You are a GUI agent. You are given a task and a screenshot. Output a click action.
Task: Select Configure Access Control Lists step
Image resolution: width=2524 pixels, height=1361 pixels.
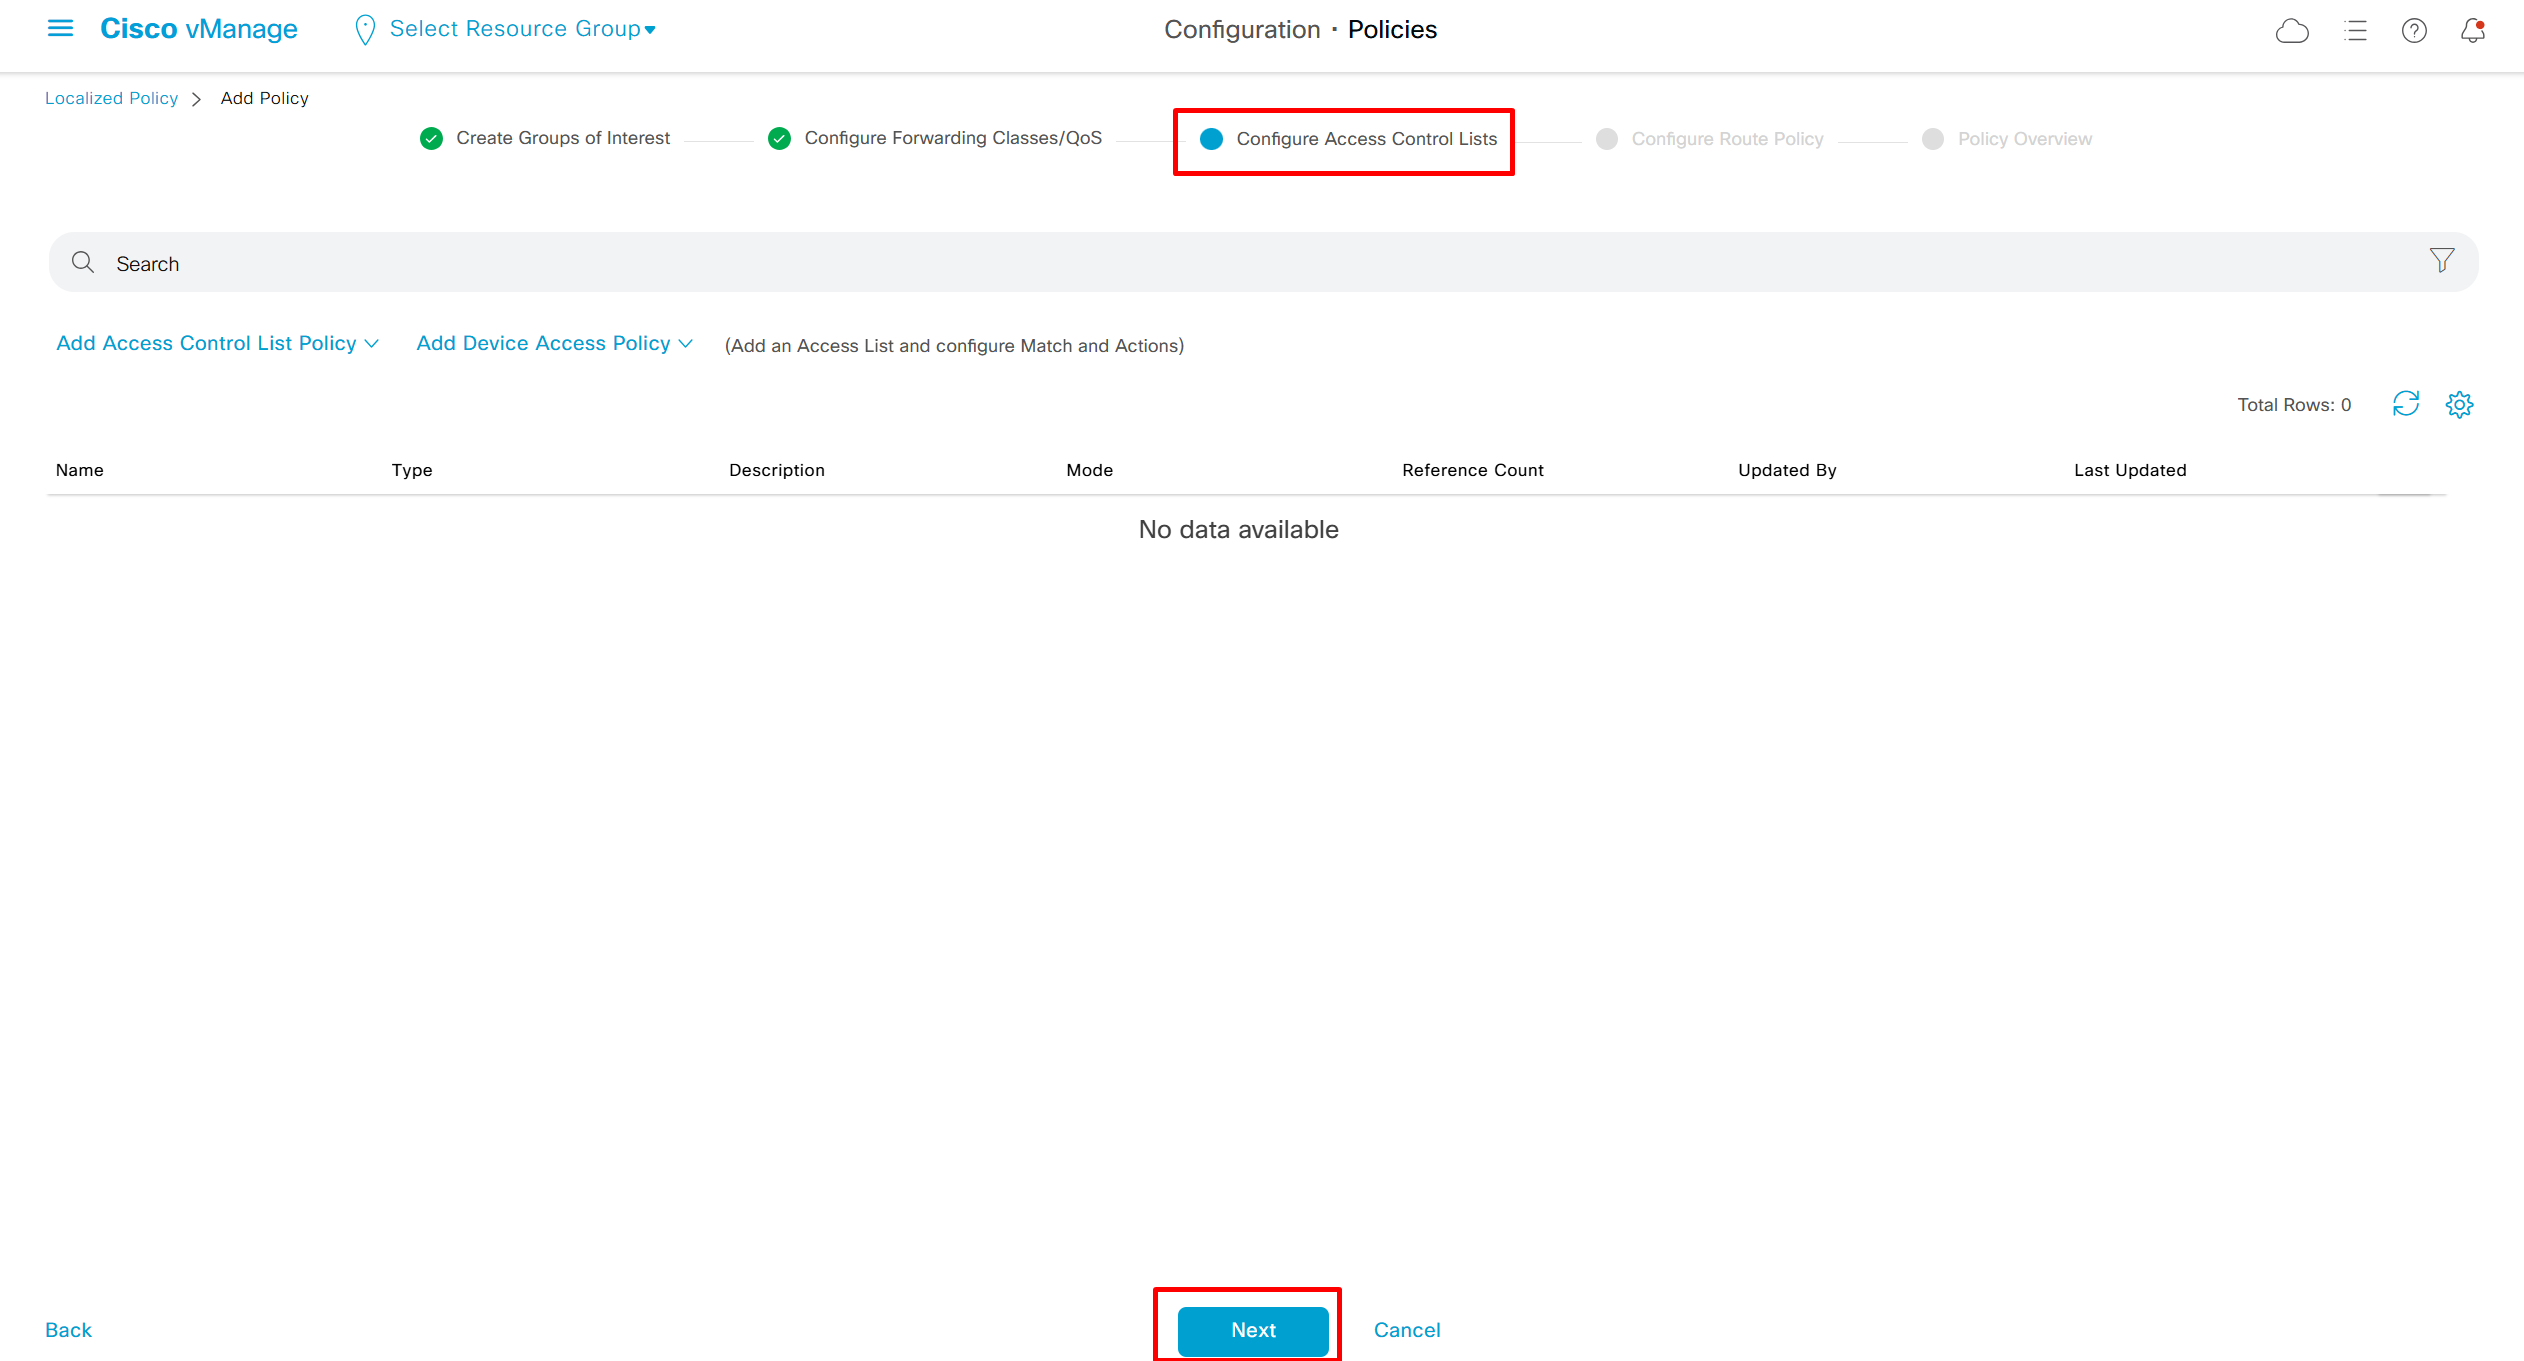(x=1365, y=139)
